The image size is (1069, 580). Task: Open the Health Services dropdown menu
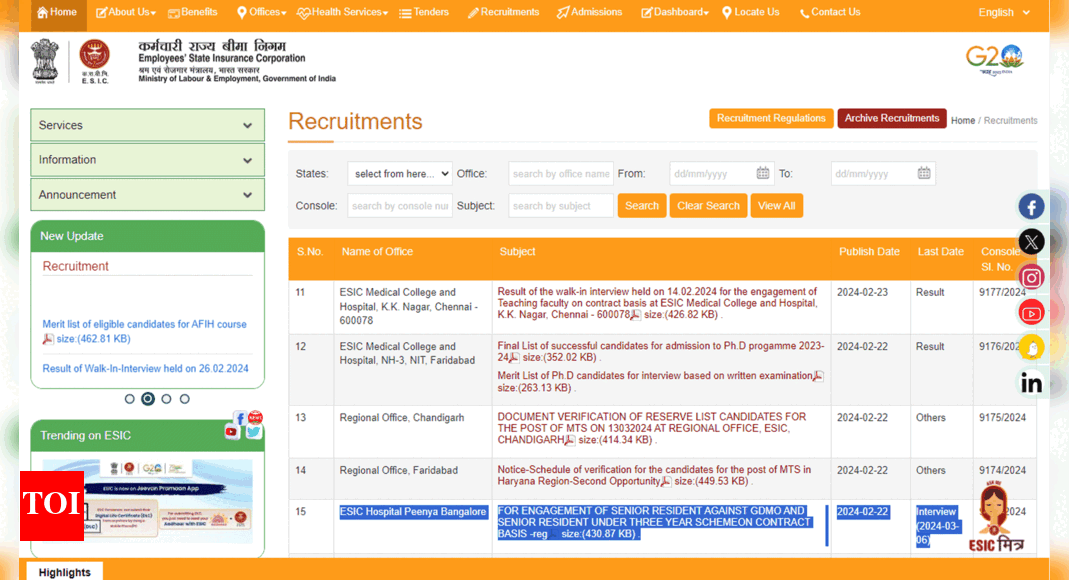click(x=342, y=12)
